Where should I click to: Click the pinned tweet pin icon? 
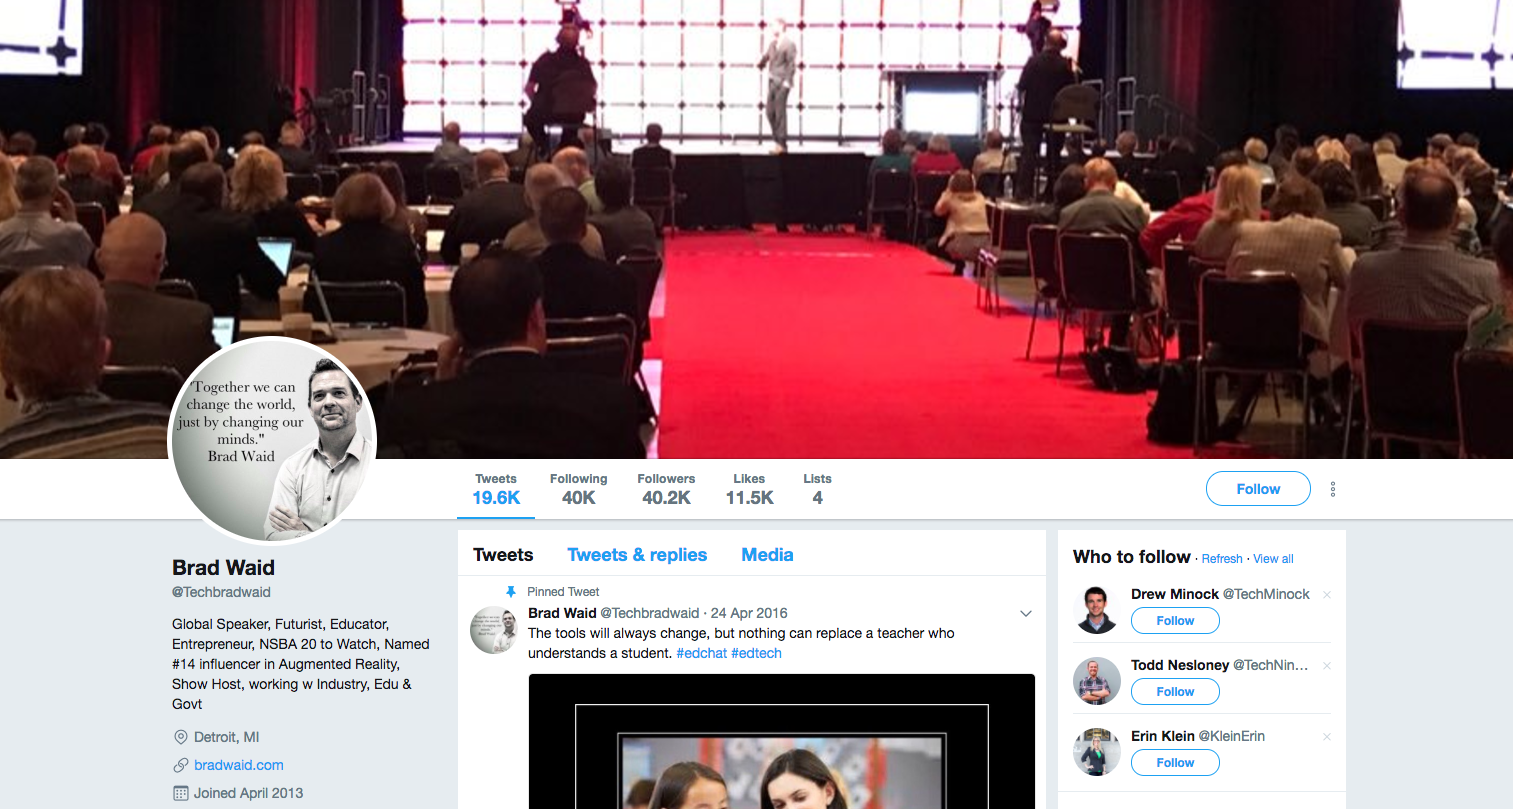coord(511,592)
